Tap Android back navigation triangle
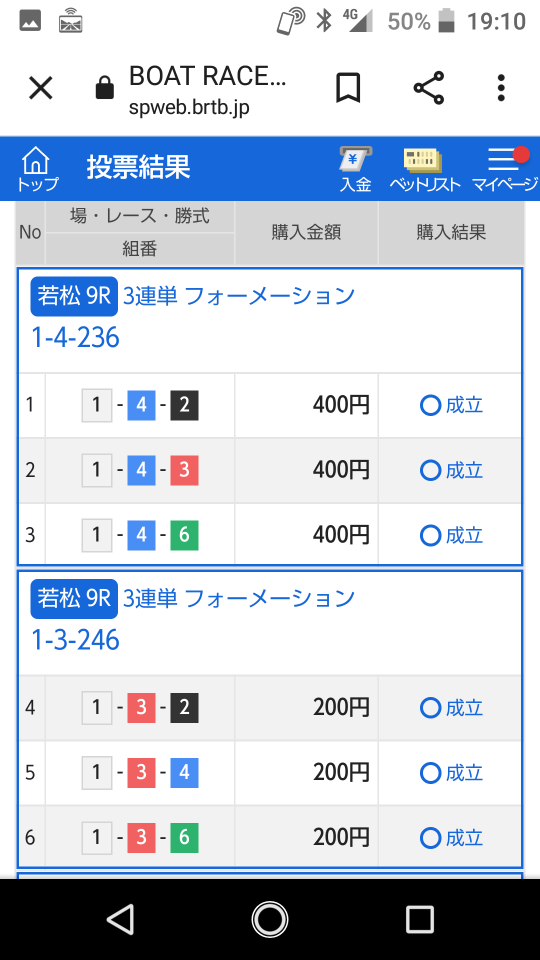The height and width of the screenshot is (960, 540). (x=121, y=919)
